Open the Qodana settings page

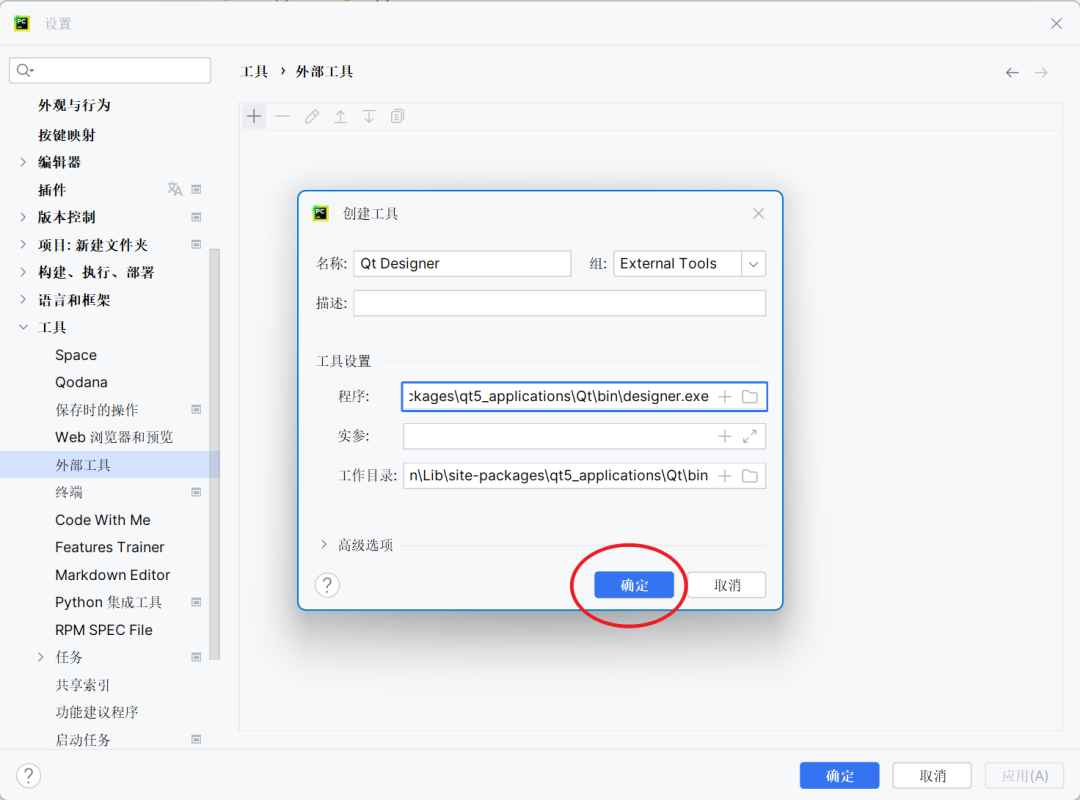81,382
